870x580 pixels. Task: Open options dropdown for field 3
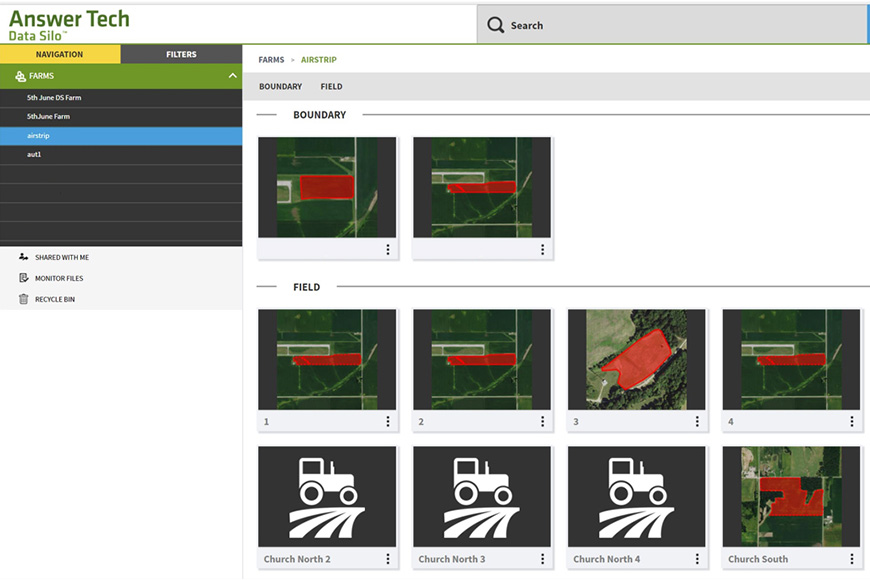coord(697,422)
